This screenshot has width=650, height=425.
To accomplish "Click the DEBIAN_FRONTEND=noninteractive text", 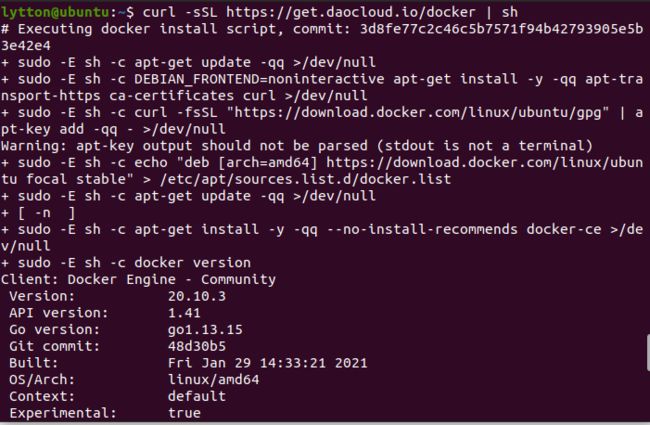I will pyautogui.click(x=260, y=79).
